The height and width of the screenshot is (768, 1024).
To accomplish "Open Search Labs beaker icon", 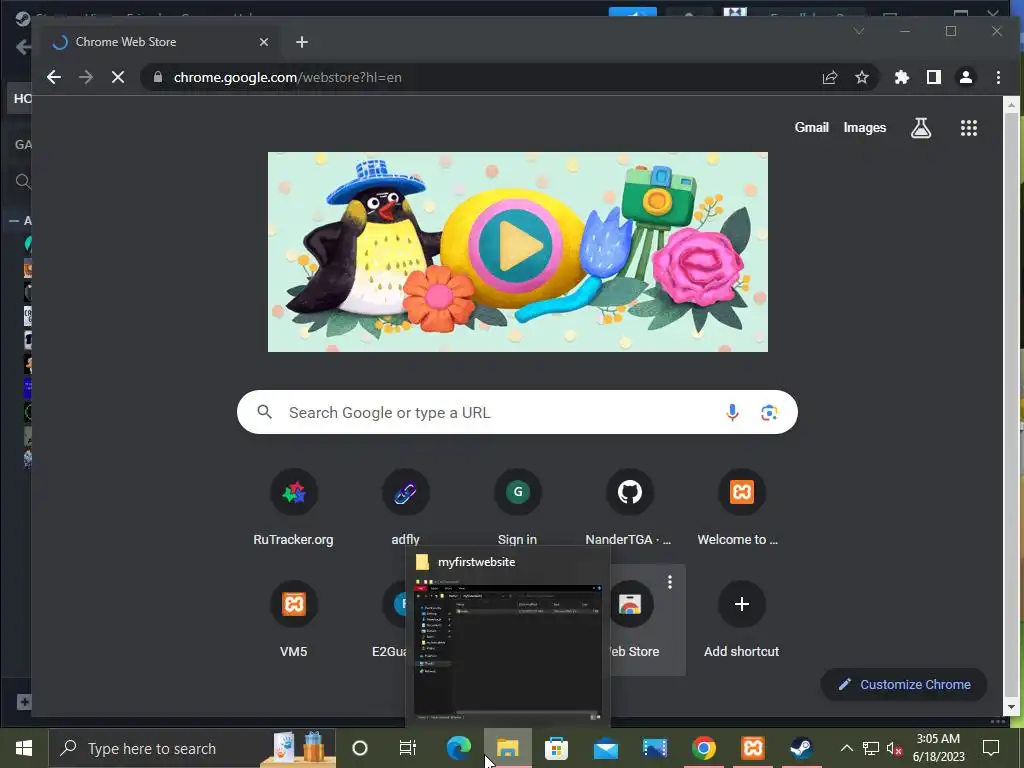I will [x=921, y=128].
